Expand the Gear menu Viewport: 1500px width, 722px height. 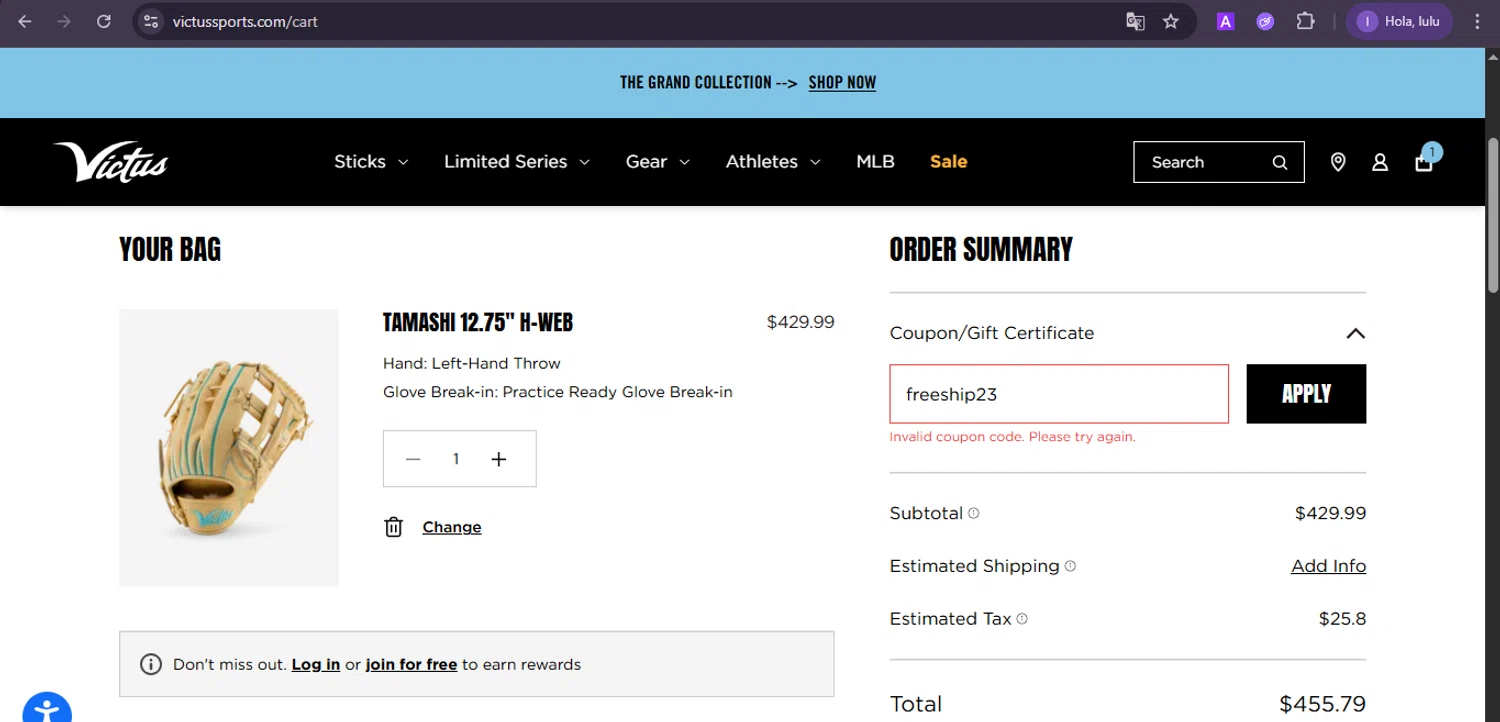click(658, 161)
